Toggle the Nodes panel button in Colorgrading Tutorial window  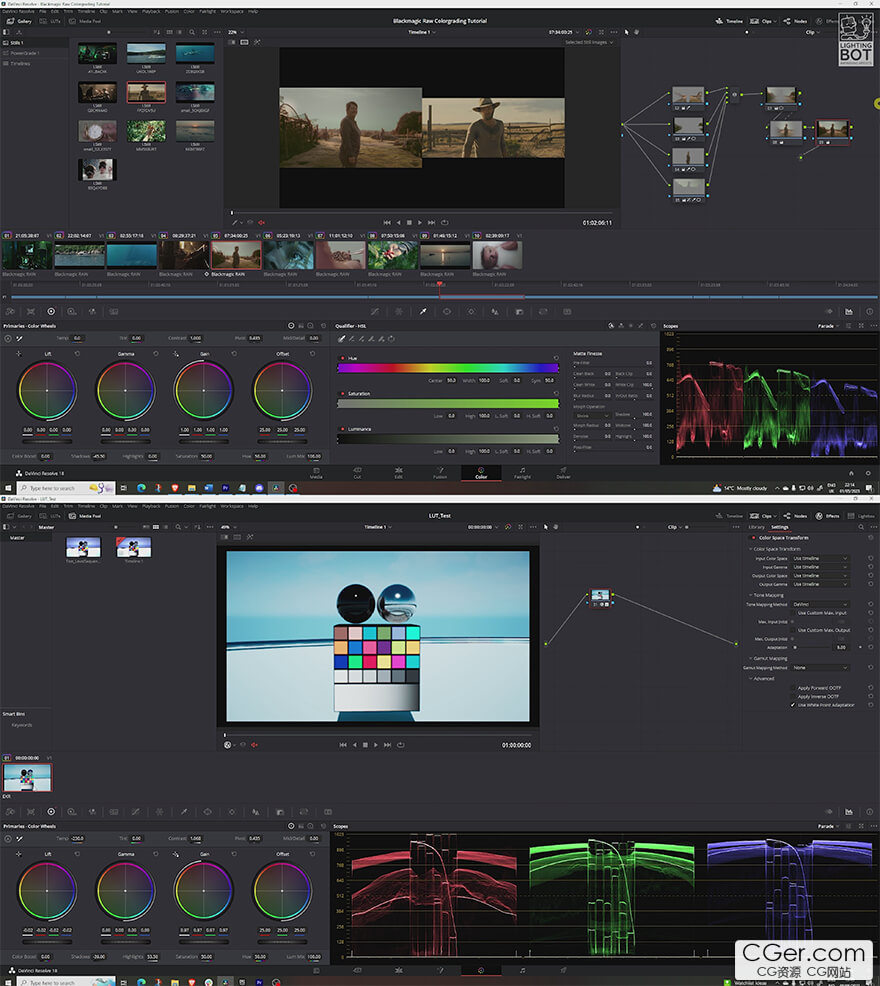(796, 21)
